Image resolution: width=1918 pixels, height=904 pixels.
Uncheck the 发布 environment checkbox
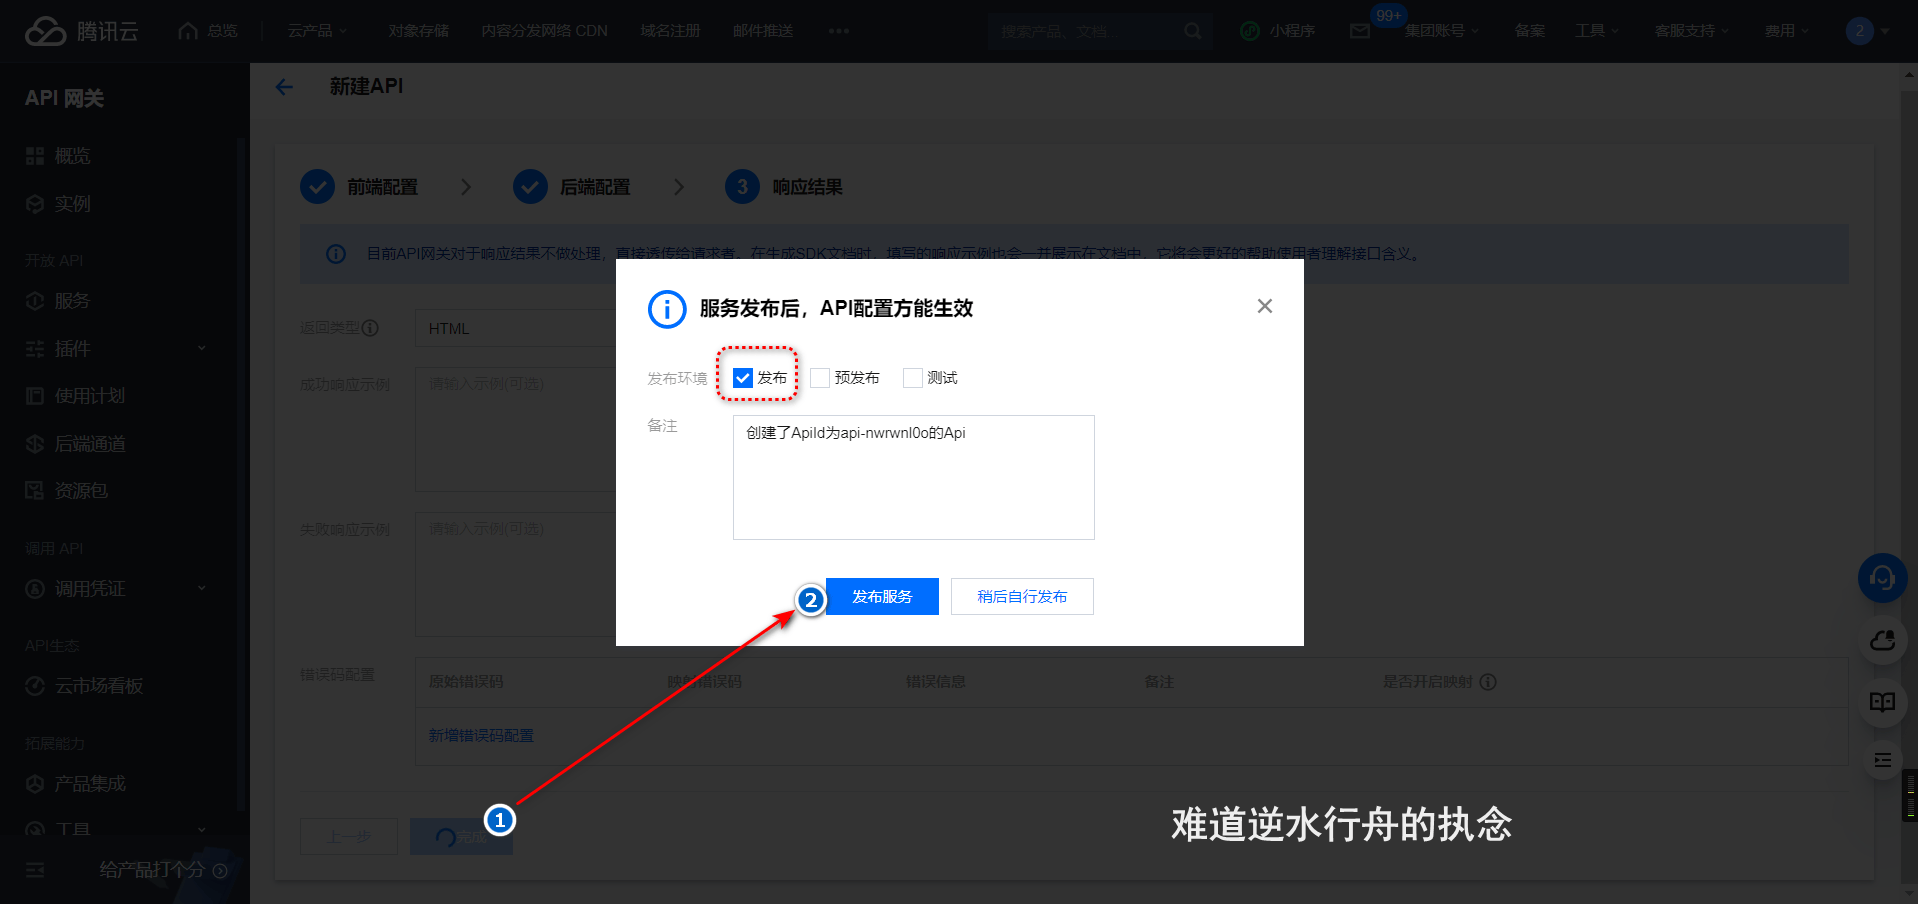click(x=742, y=377)
